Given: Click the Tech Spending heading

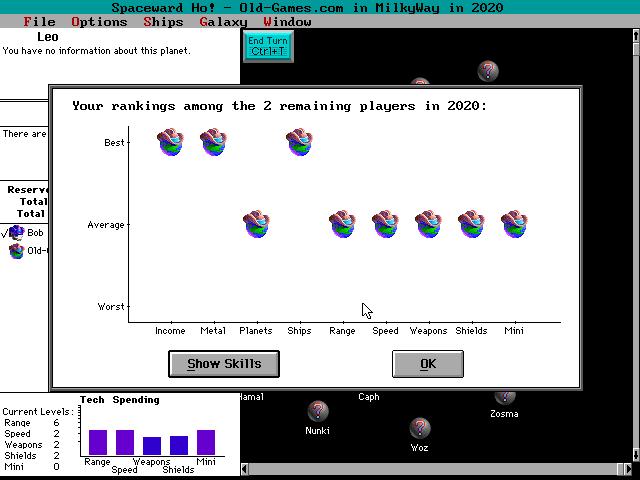Looking at the screenshot, I should coord(120,400).
